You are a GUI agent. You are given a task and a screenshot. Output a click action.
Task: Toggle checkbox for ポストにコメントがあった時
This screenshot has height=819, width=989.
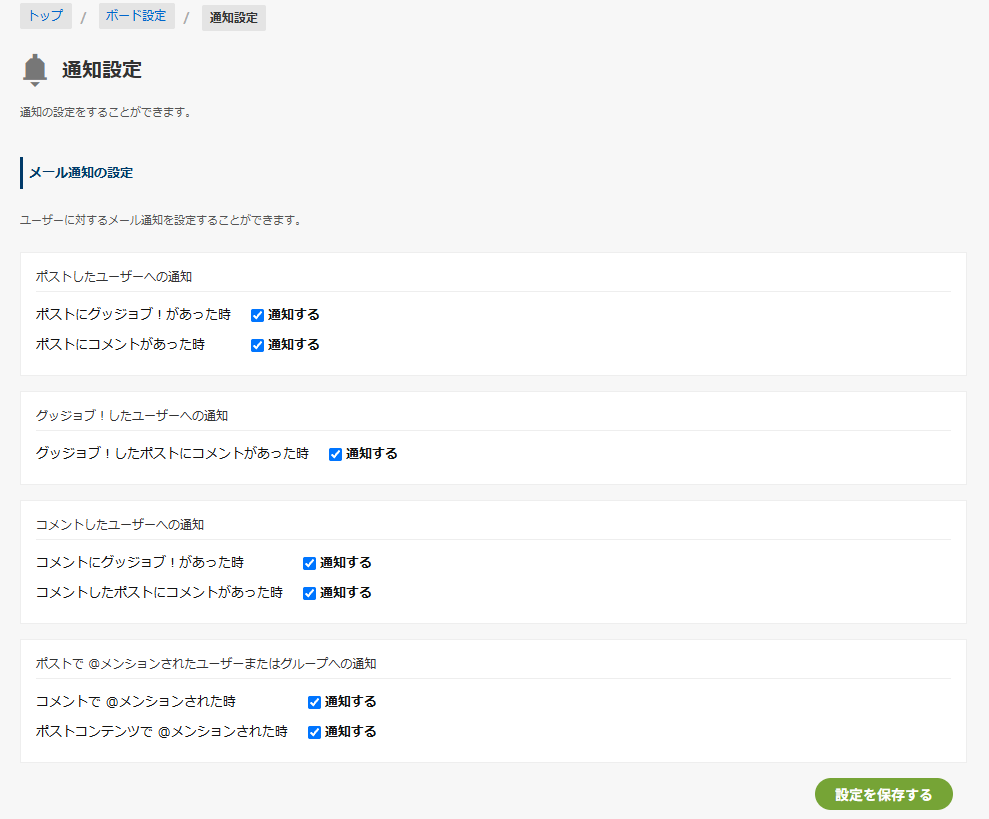[x=257, y=345]
